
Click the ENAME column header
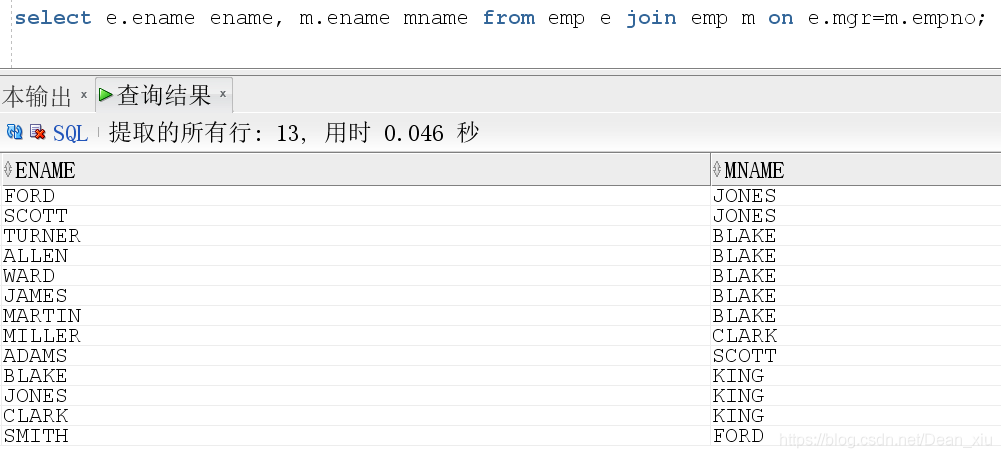click(356, 169)
